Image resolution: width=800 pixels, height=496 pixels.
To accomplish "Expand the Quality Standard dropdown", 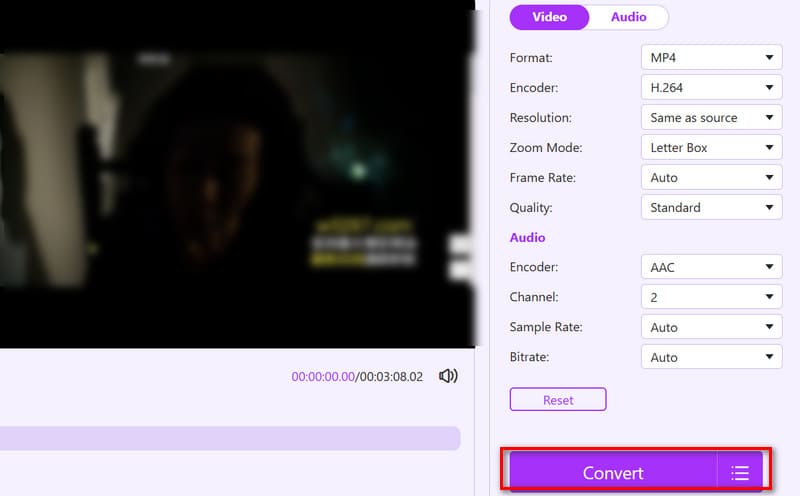I will 711,207.
